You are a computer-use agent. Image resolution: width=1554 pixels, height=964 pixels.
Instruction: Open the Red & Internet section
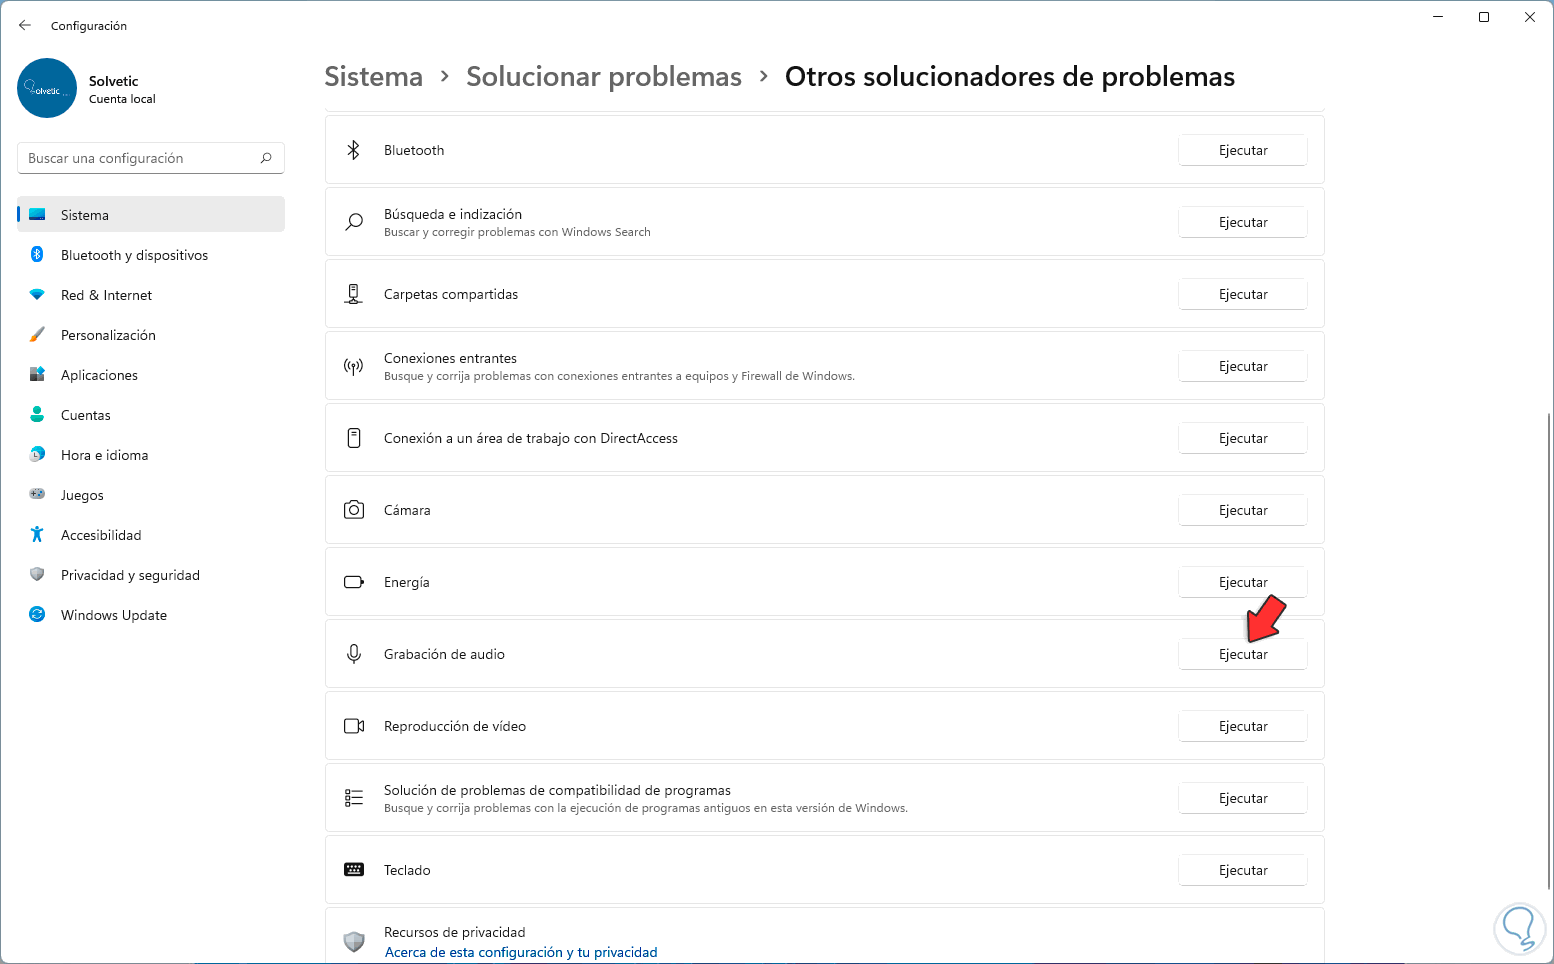point(106,295)
